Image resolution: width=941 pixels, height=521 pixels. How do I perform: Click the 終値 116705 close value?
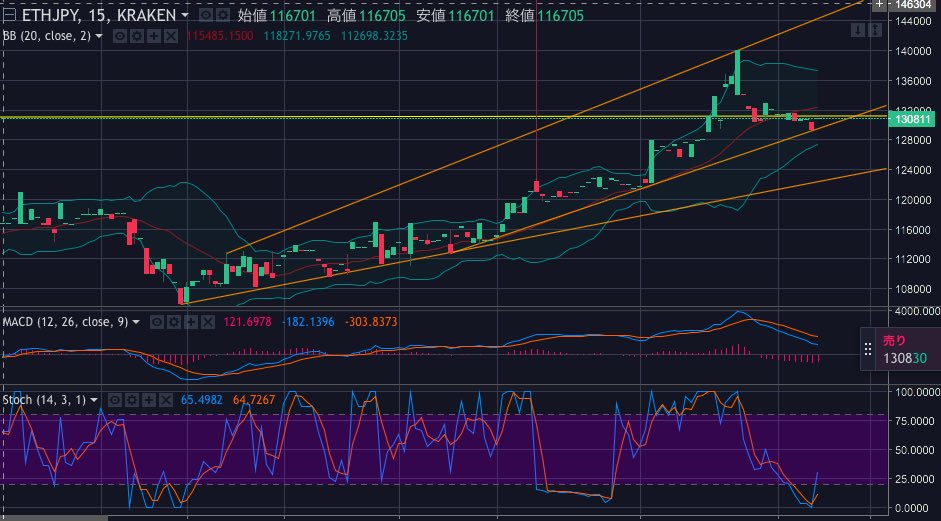(x=545, y=15)
